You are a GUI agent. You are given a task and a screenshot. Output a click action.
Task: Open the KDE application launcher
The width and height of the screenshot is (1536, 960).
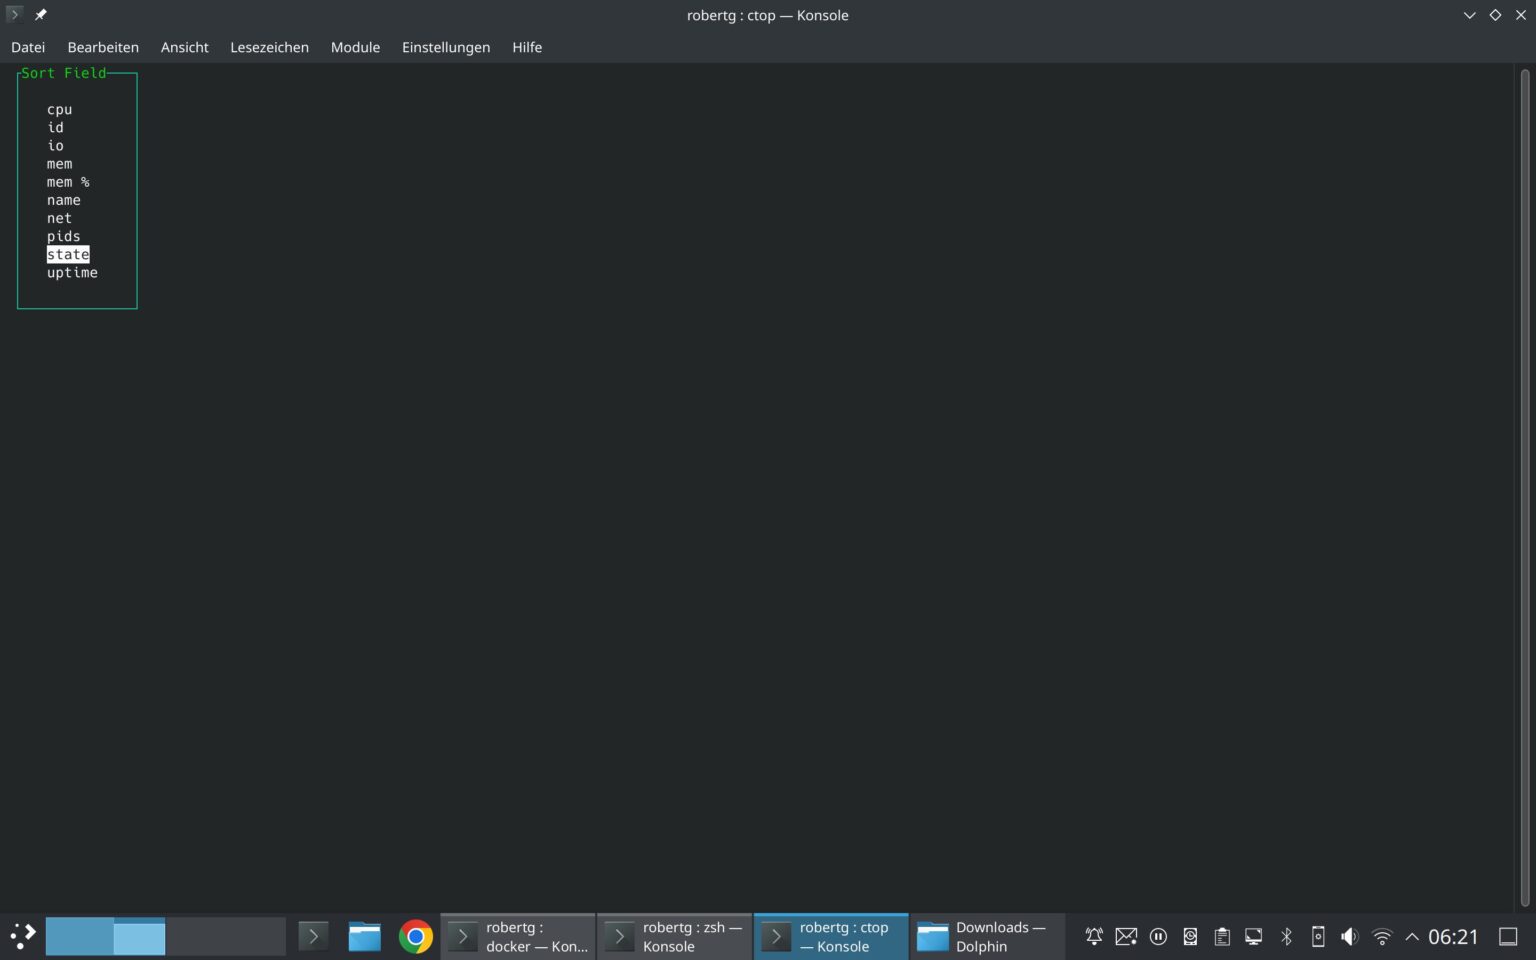pyautogui.click(x=23, y=936)
